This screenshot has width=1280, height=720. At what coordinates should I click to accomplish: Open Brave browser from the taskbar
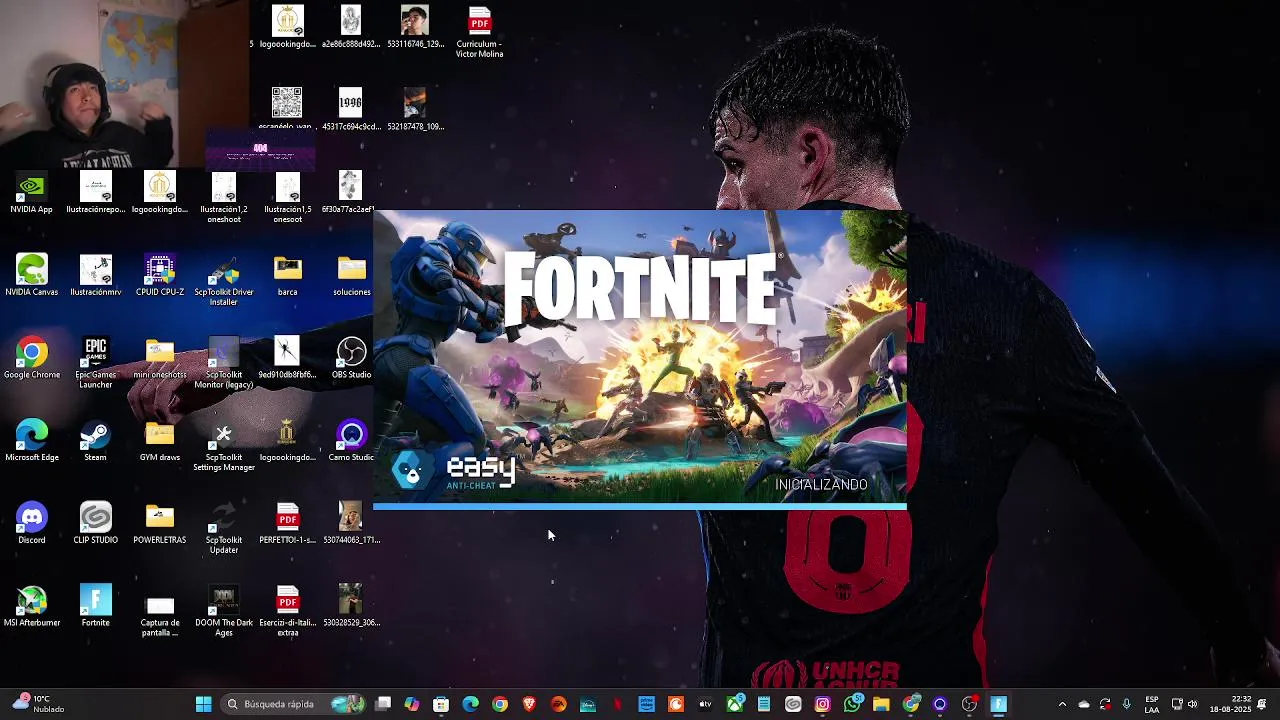click(x=529, y=704)
